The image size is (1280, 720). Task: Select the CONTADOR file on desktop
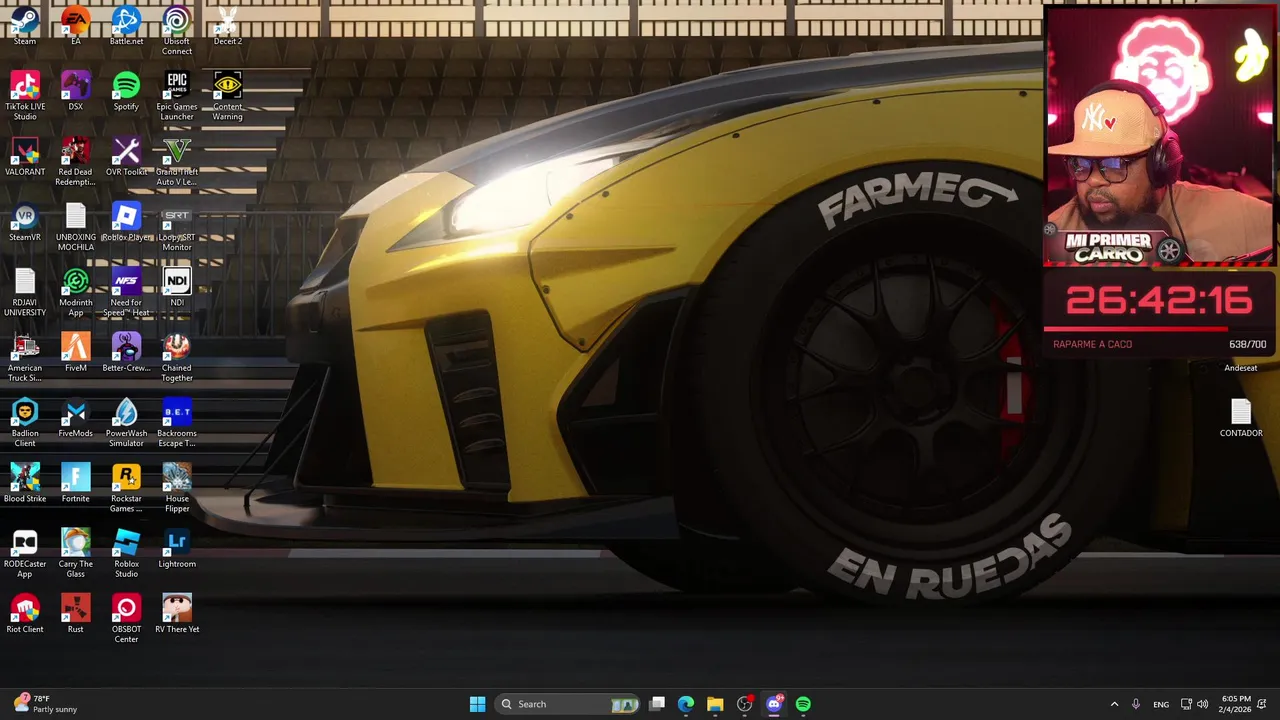click(1241, 418)
